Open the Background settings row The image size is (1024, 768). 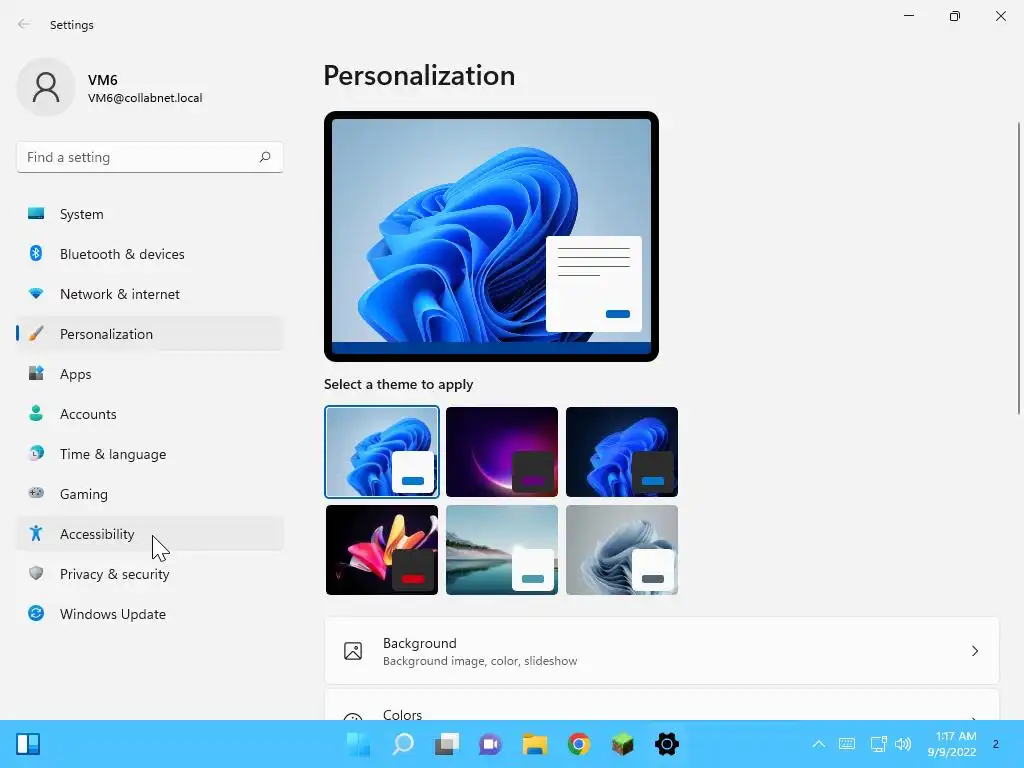pos(662,651)
